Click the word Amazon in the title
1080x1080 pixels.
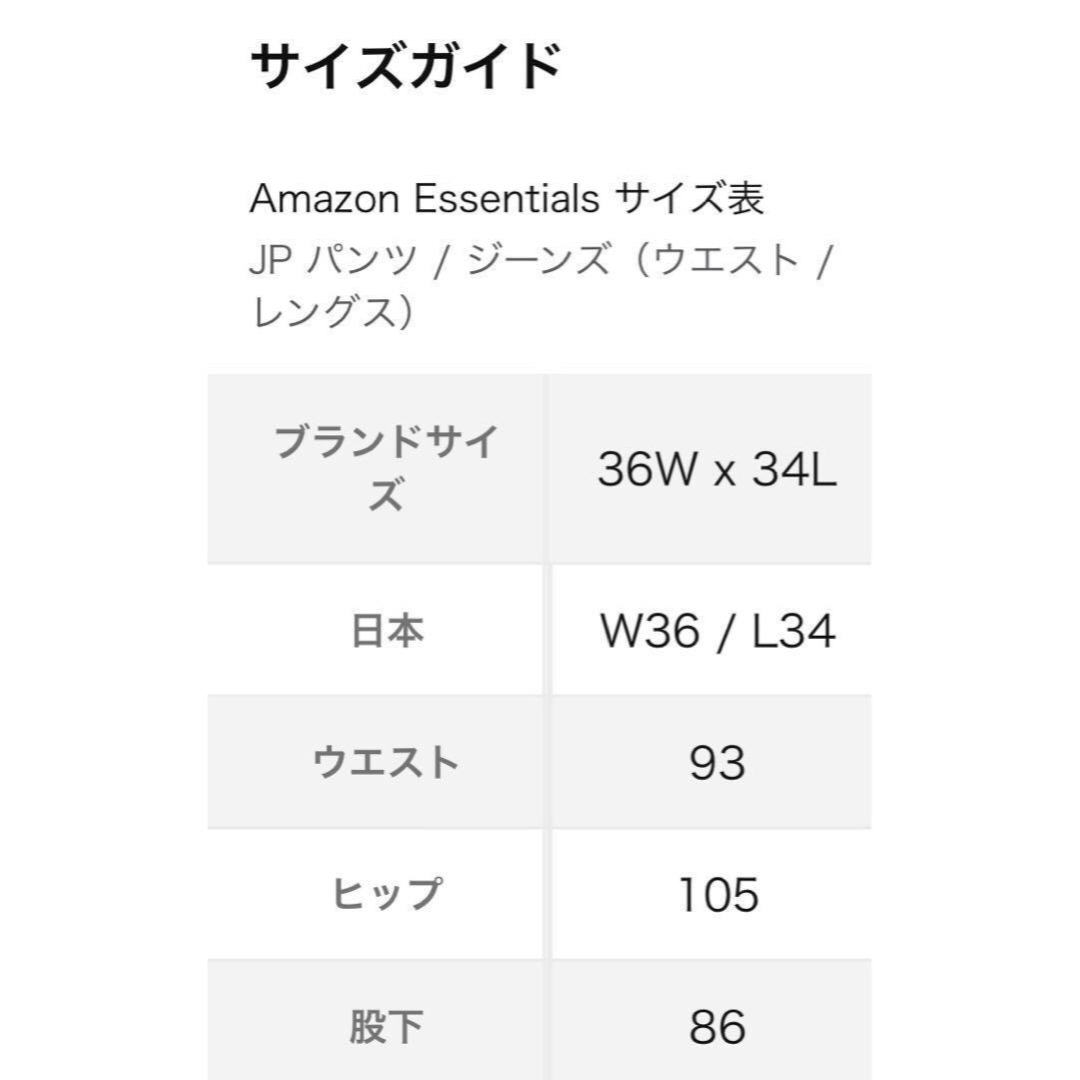point(324,199)
